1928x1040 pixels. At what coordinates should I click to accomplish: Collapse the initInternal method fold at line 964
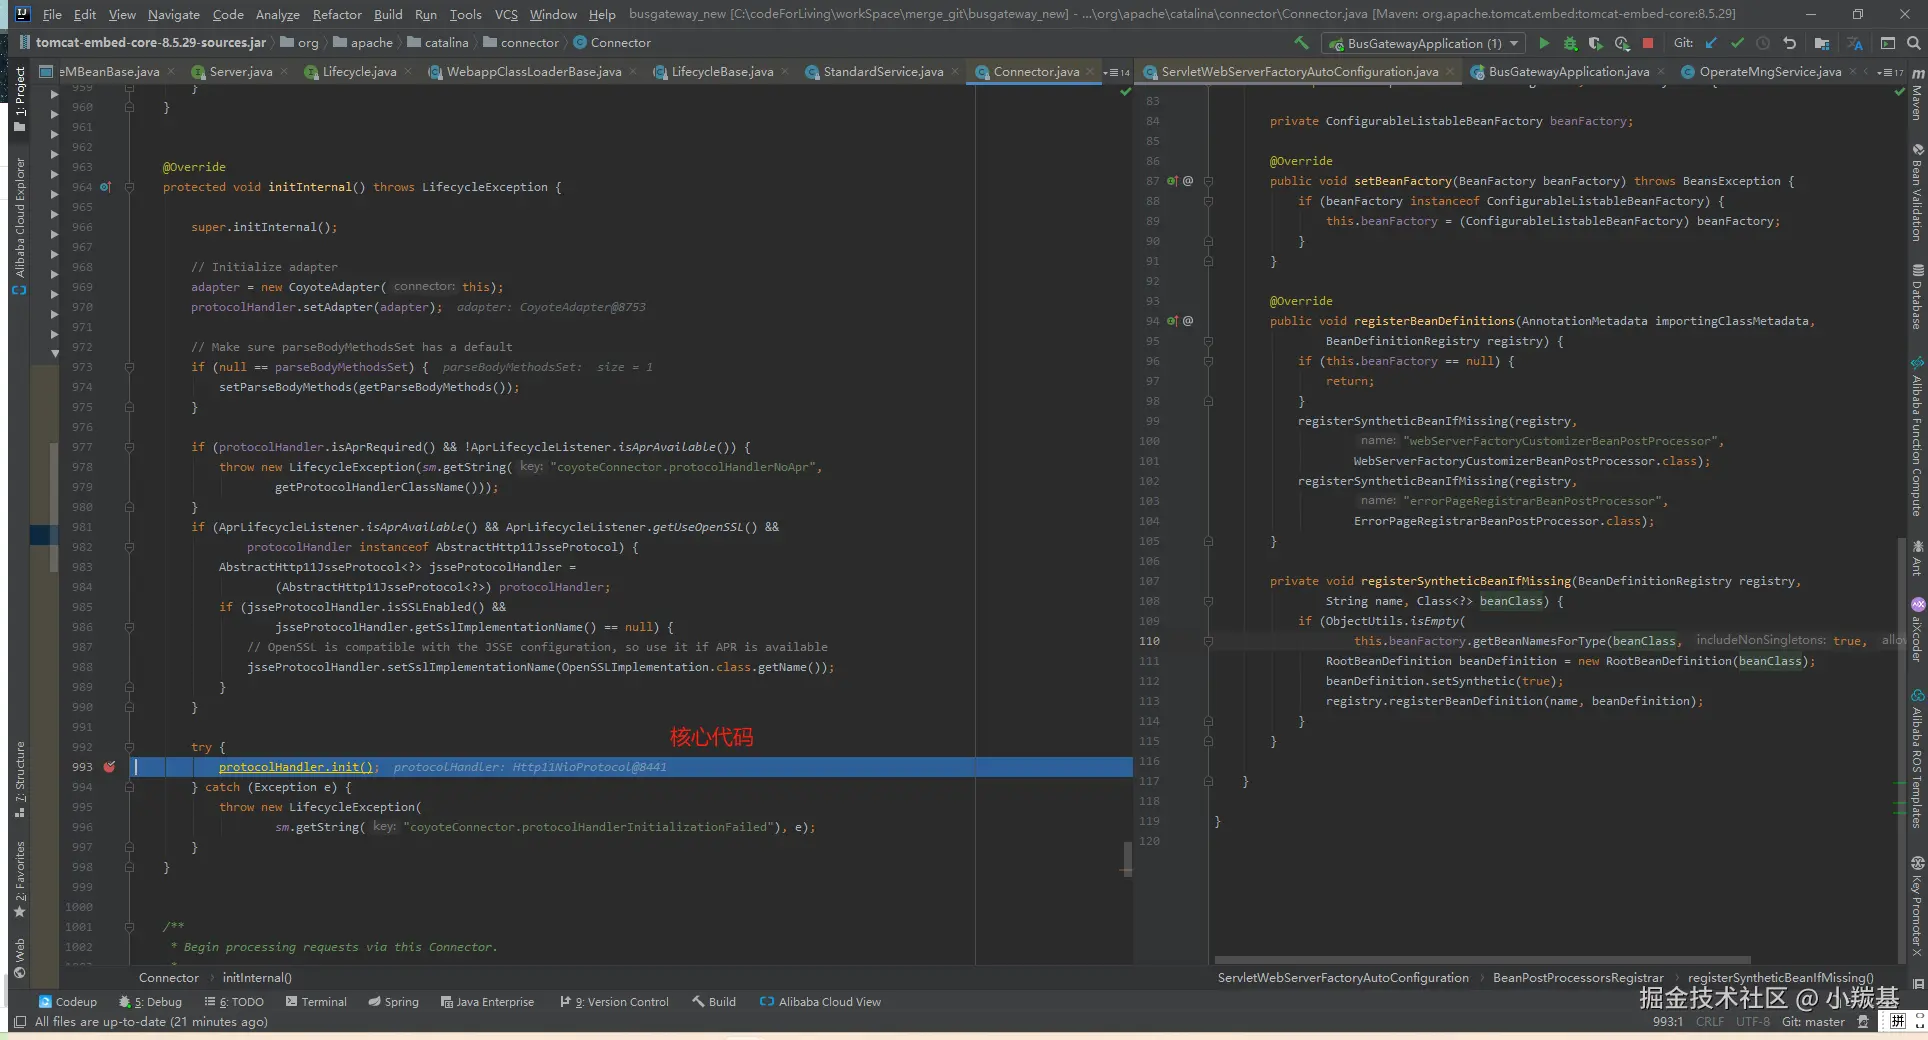click(x=129, y=187)
